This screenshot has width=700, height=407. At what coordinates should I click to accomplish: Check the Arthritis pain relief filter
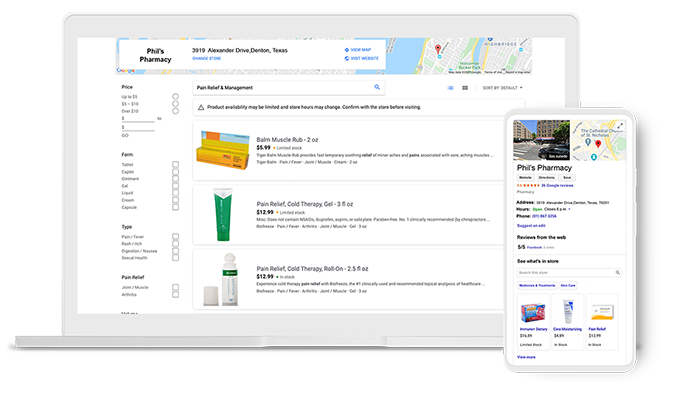[x=175, y=295]
